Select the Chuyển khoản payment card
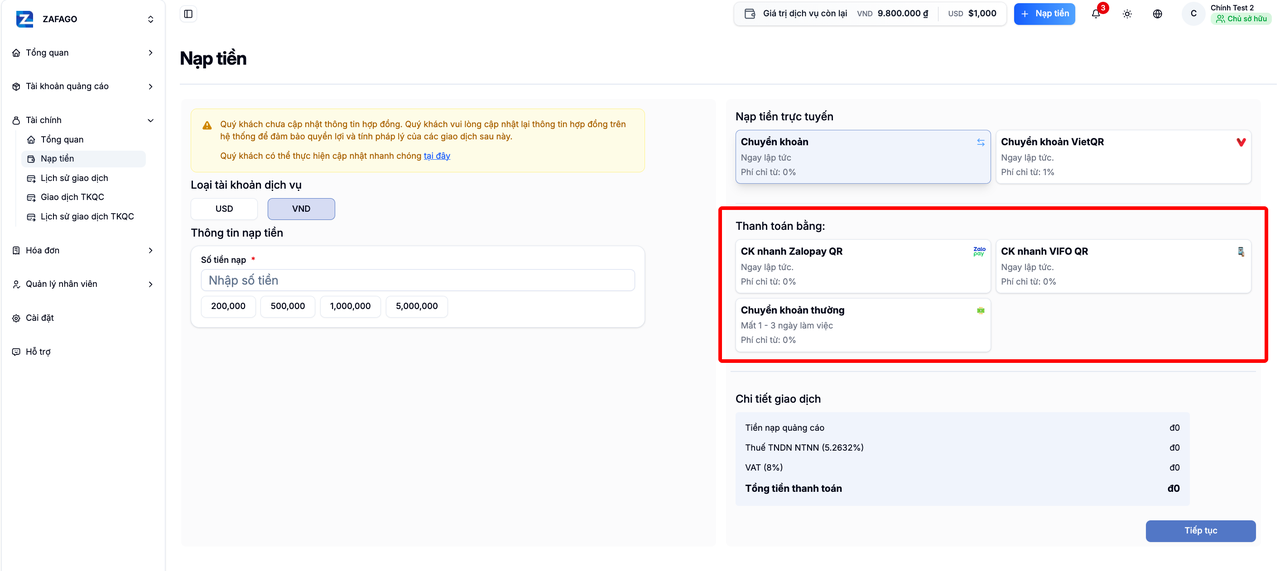This screenshot has height=571, width=1280. tap(863, 157)
